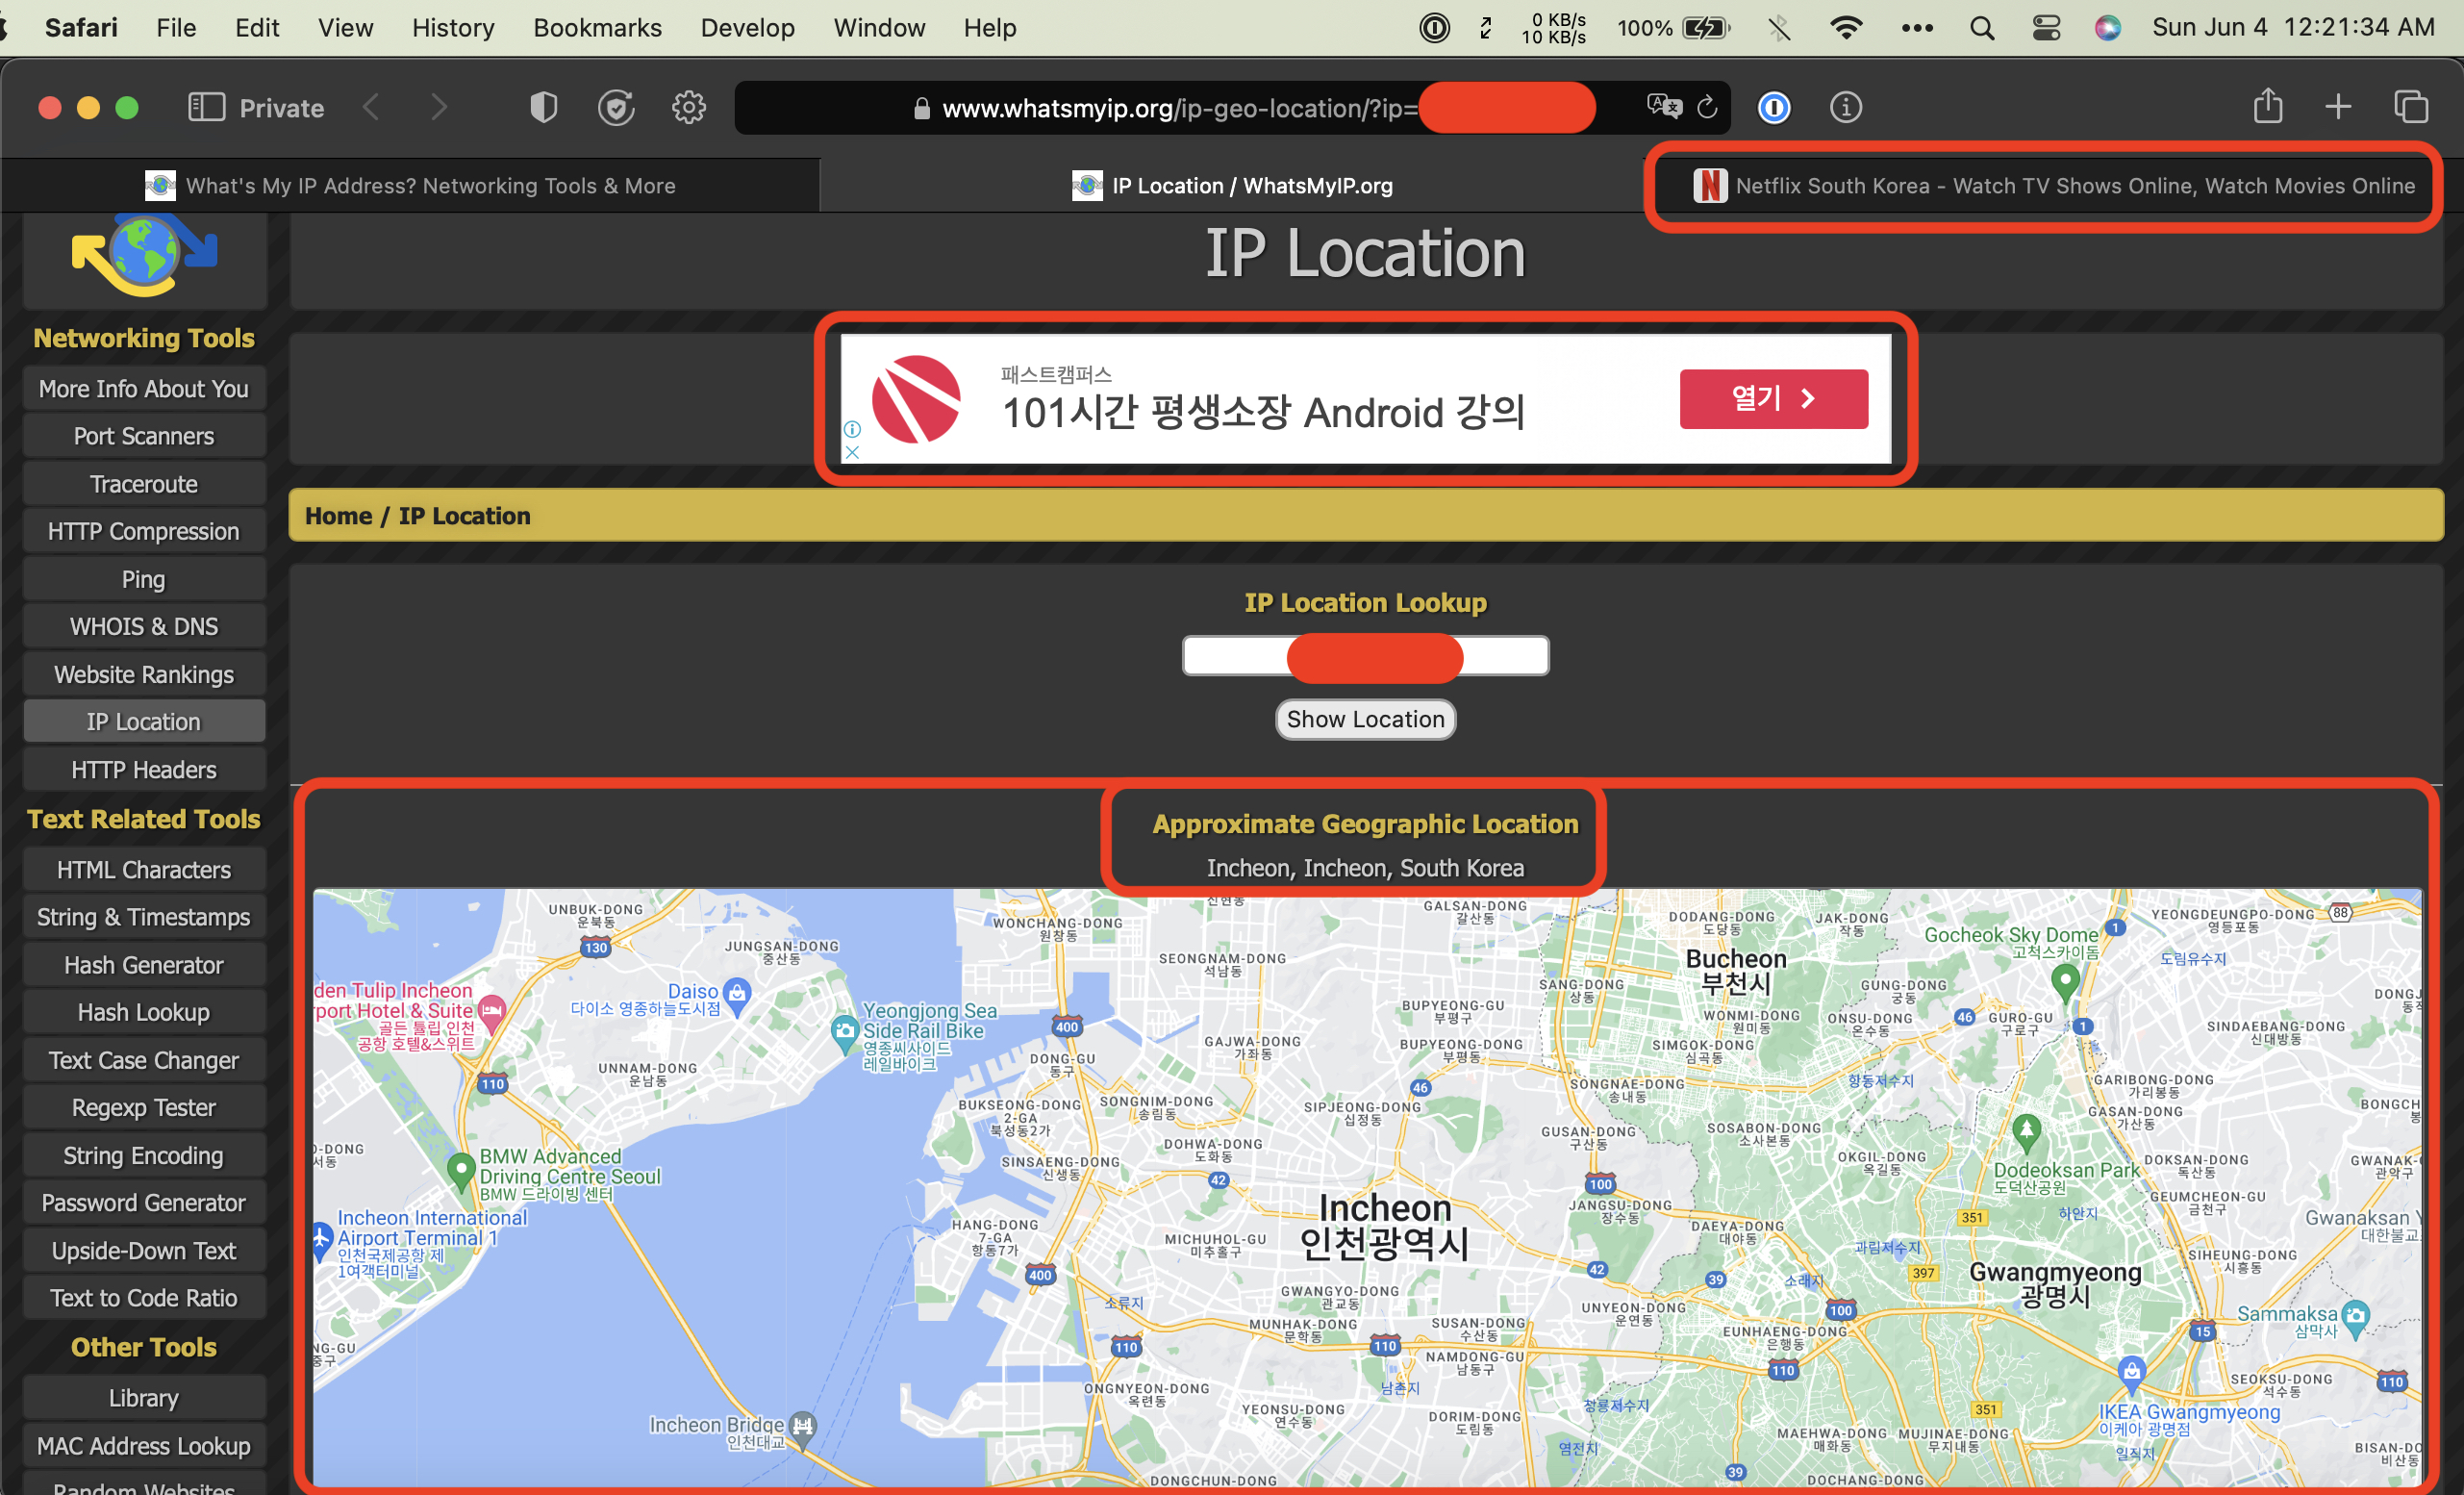Viewport: 2464px width, 1495px height.
Task: Click the translate page icon in address bar
Action: coord(1663,106)
